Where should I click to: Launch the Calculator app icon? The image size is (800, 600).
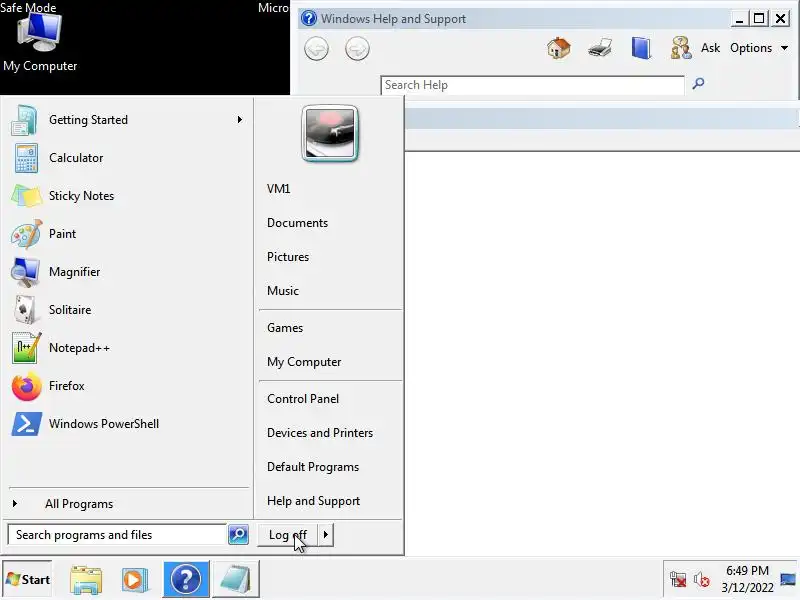tap(26, 158)
